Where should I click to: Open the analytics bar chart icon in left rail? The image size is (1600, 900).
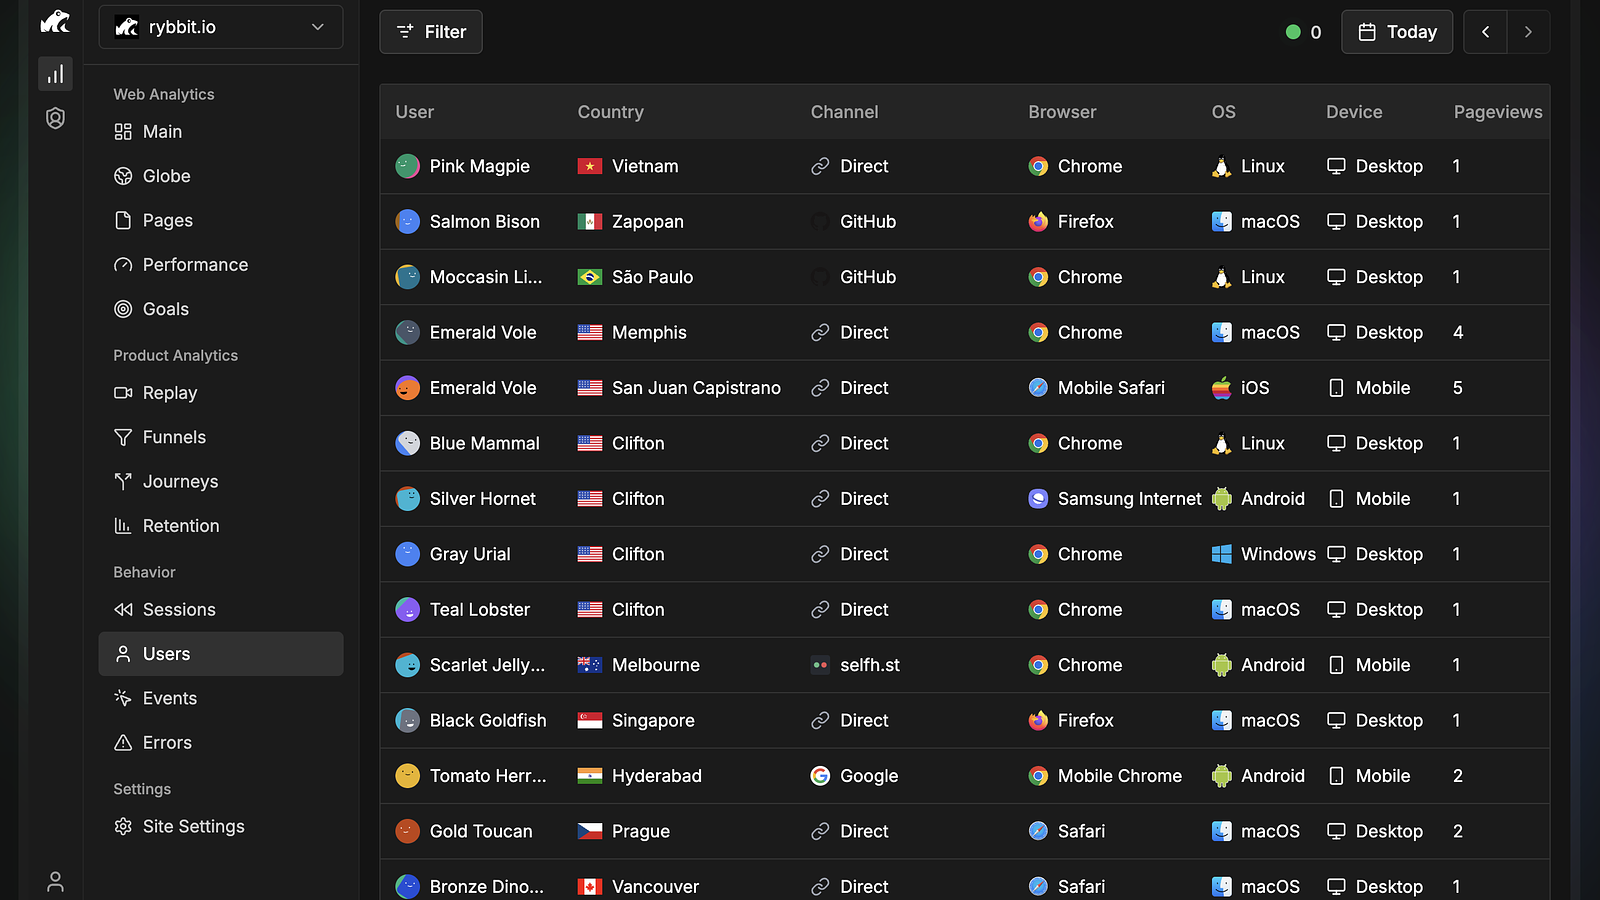click(x=55, y=74)
